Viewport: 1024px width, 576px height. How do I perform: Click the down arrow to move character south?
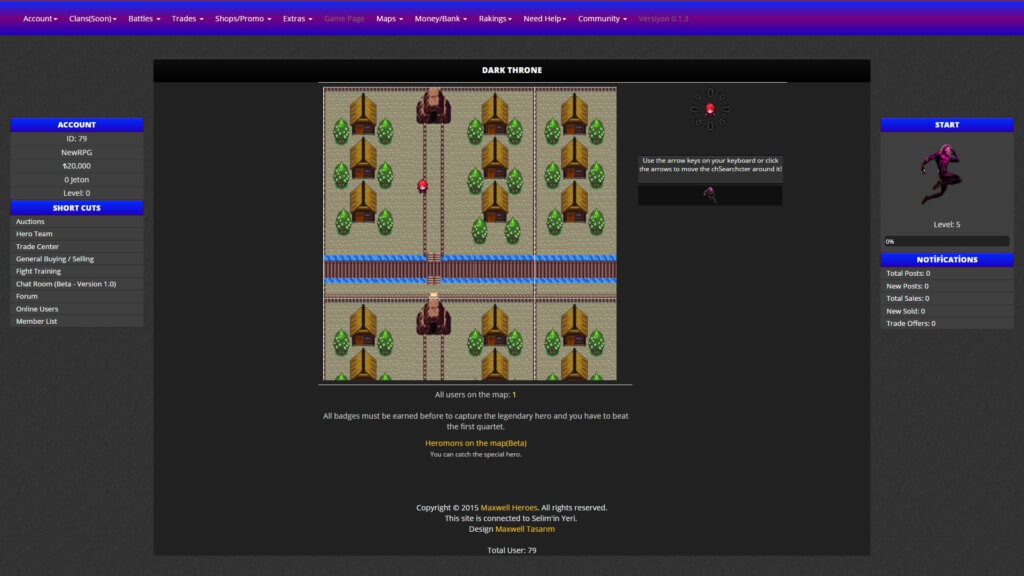[710, 126]
